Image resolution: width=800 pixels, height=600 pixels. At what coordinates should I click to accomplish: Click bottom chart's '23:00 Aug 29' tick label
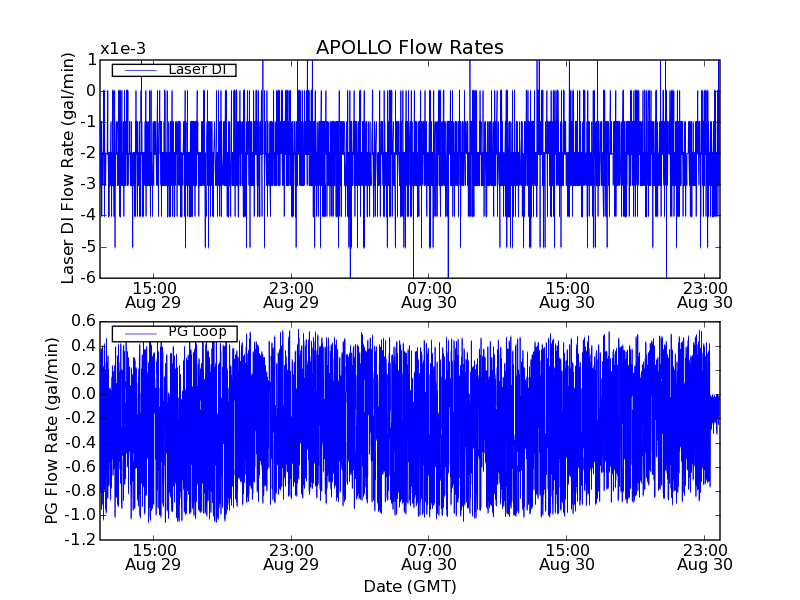pyautogui.click(x=291, y=558)
